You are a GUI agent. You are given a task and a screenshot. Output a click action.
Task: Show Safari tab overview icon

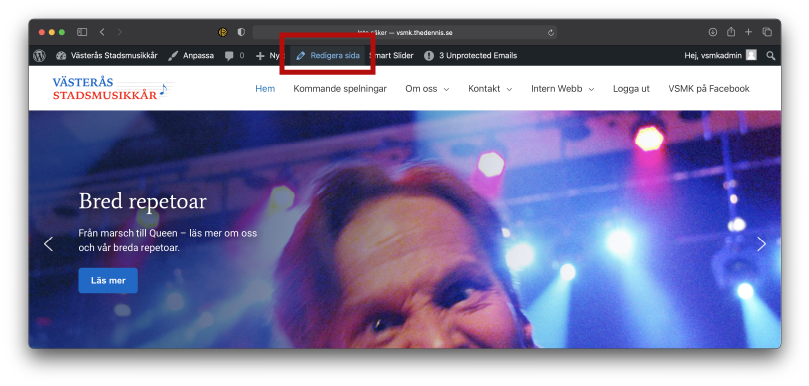(x=767, y=32)
